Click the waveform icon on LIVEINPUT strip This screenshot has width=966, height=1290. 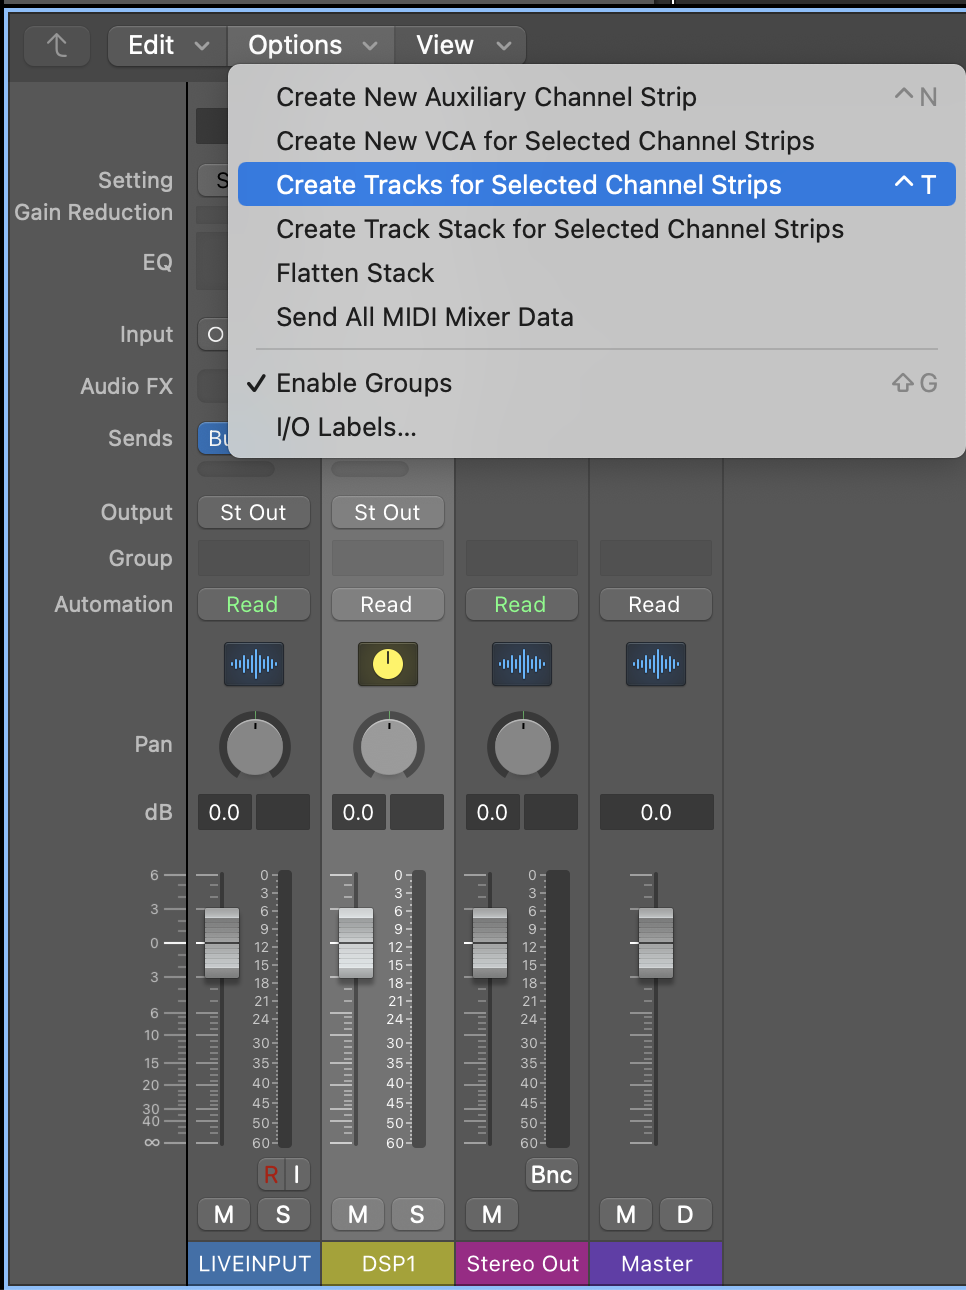point(254,664)
